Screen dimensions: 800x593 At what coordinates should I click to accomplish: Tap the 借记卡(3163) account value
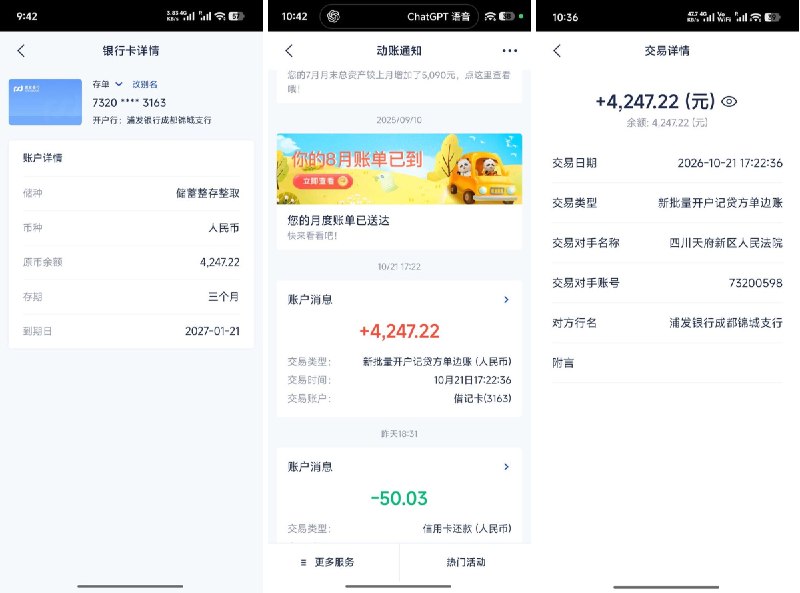[x=482, y=398]
